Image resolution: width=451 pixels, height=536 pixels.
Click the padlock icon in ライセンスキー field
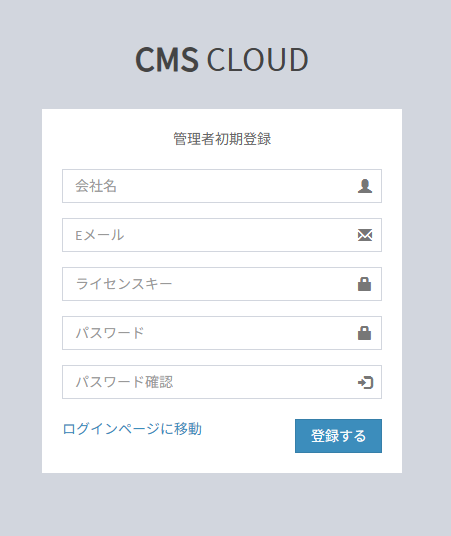pos(364,284)
